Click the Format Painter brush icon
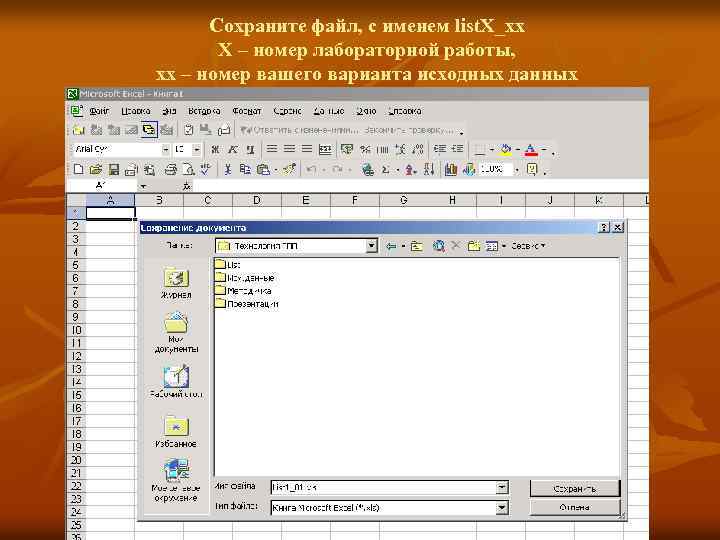This screenshot has height=540, width=720. tap(289, 169)
